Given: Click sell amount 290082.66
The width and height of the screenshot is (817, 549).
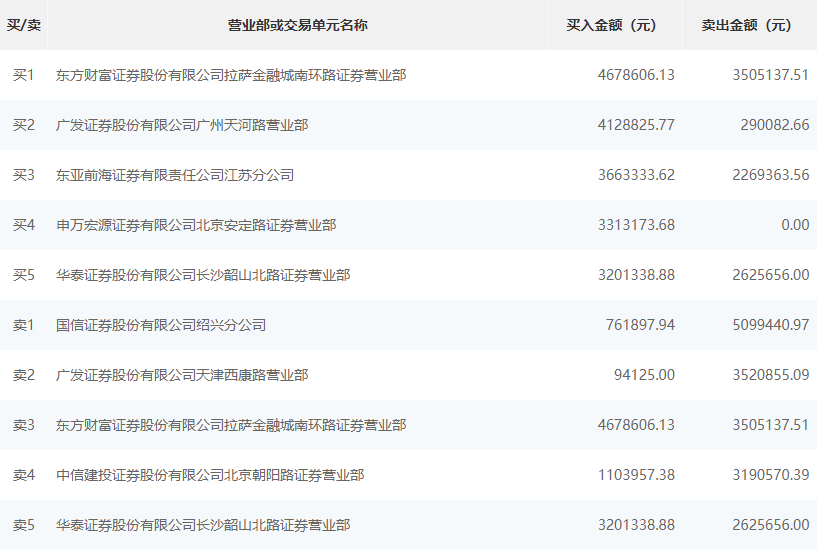Looking at the screenshot, I should (x=775, y=125).
